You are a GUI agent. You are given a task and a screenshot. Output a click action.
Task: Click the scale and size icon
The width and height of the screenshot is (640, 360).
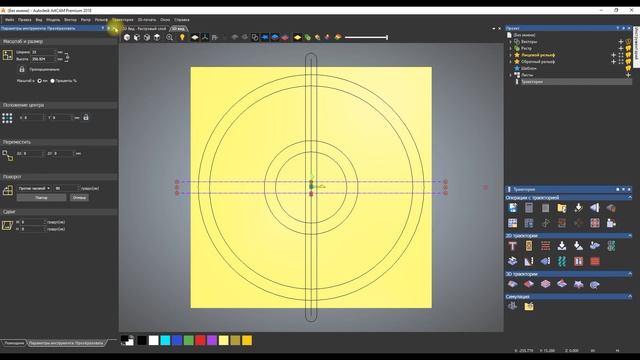click(7, 55)
